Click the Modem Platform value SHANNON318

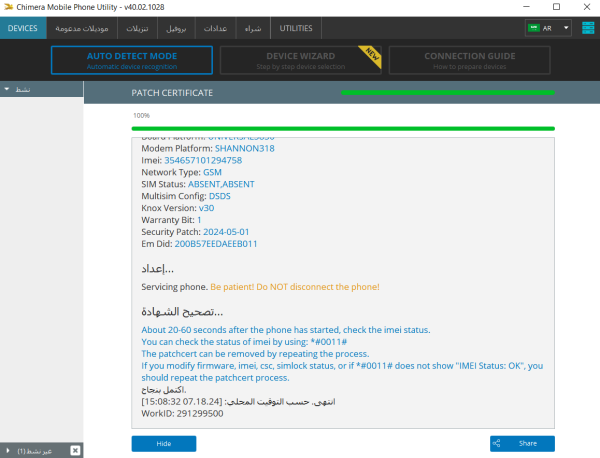[x=245, y=148]
